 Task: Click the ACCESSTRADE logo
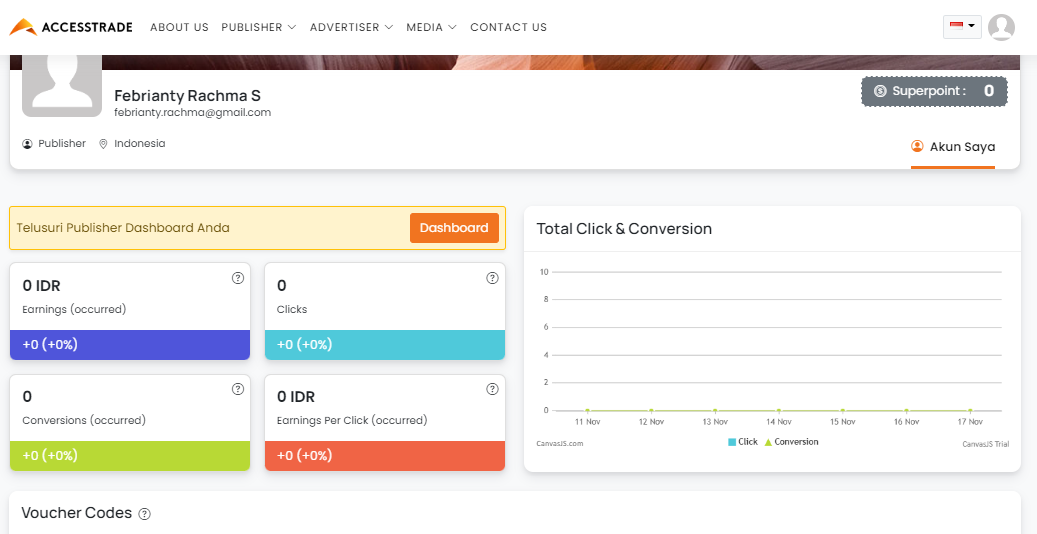point(71,27)
